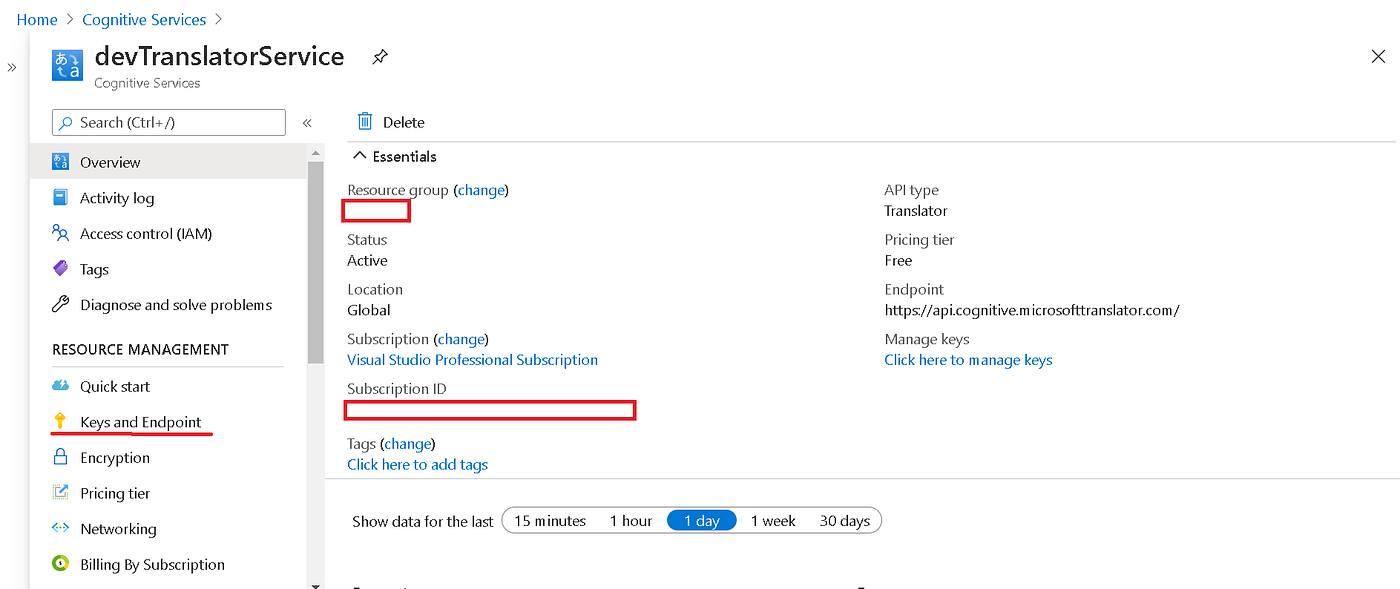The width and height of the screenshot is (1400, 589).
Task: Select the 1 week time range
Action: point(772,520)
